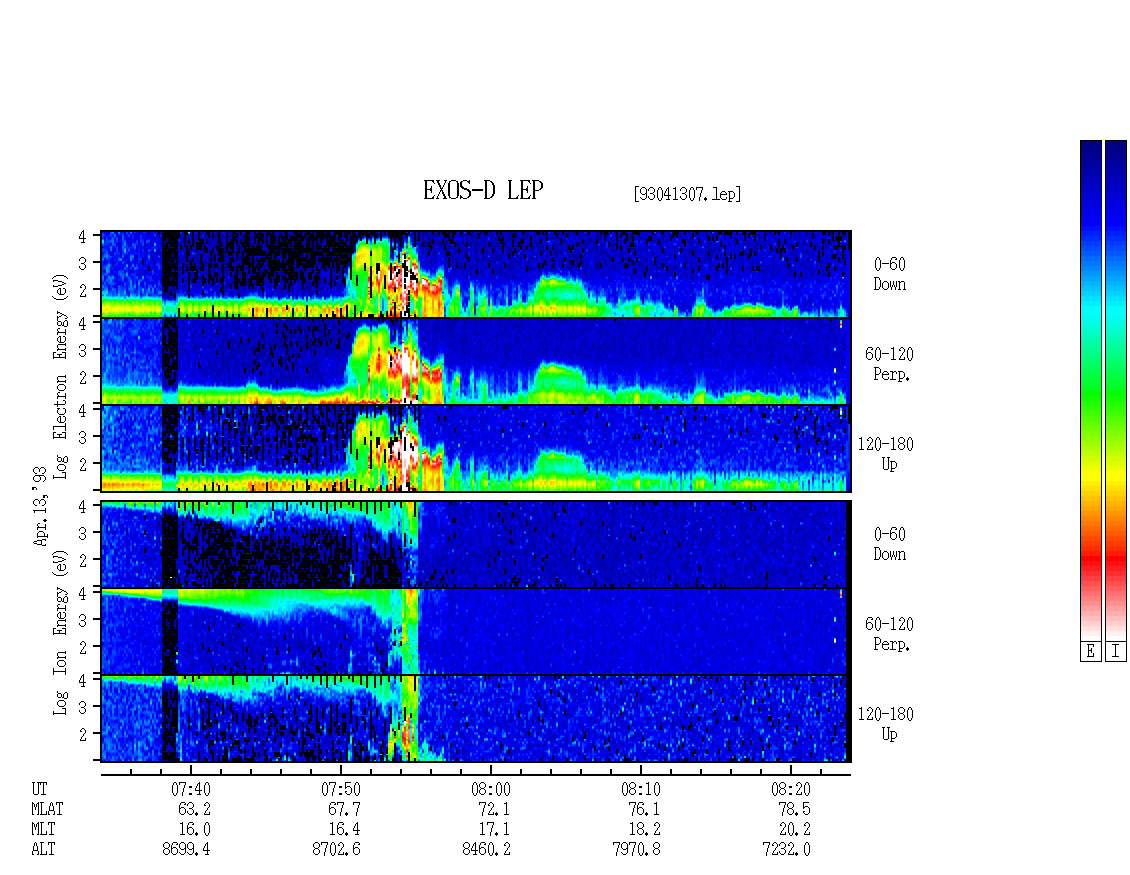Click the MLT row label
Viewport: 1130px width, 875px height.
pyautogui.click(x=43, y=829)
